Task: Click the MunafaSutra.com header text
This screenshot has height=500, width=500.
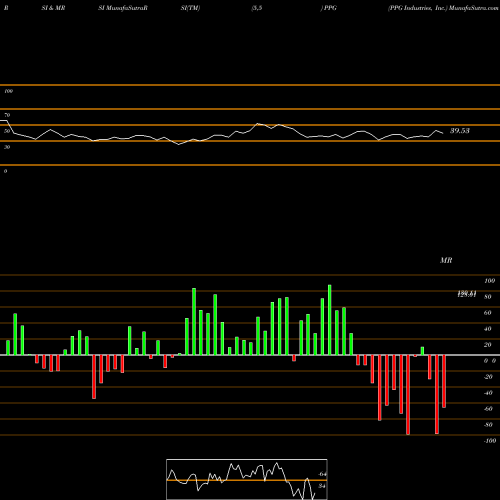Action: point(473,8)
